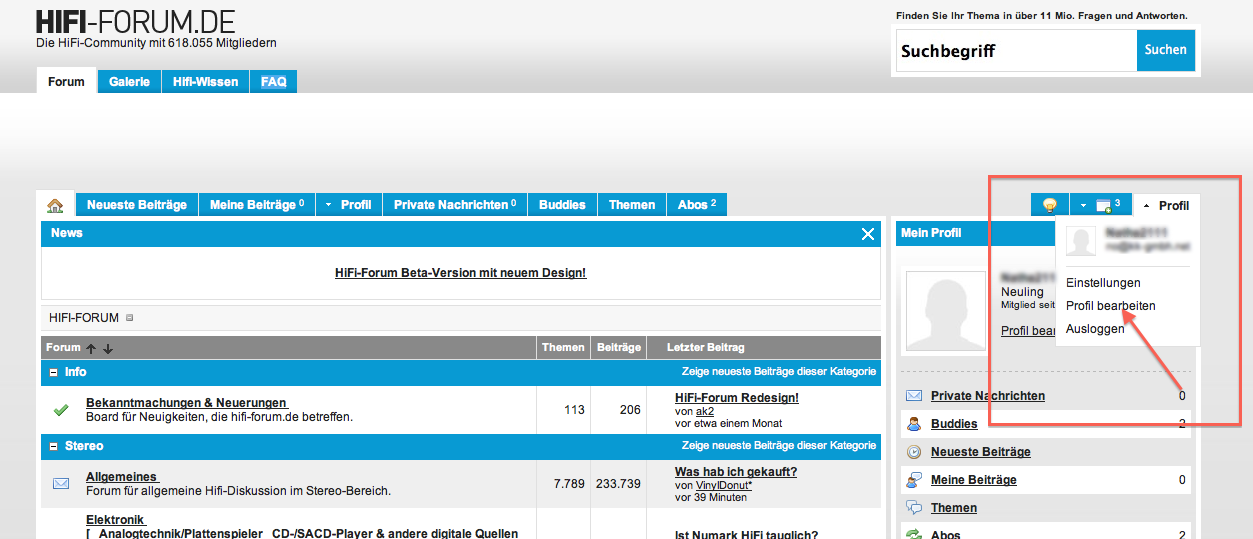
Task: Open Meine Beiträge link in sidebar
Action: 974,480
